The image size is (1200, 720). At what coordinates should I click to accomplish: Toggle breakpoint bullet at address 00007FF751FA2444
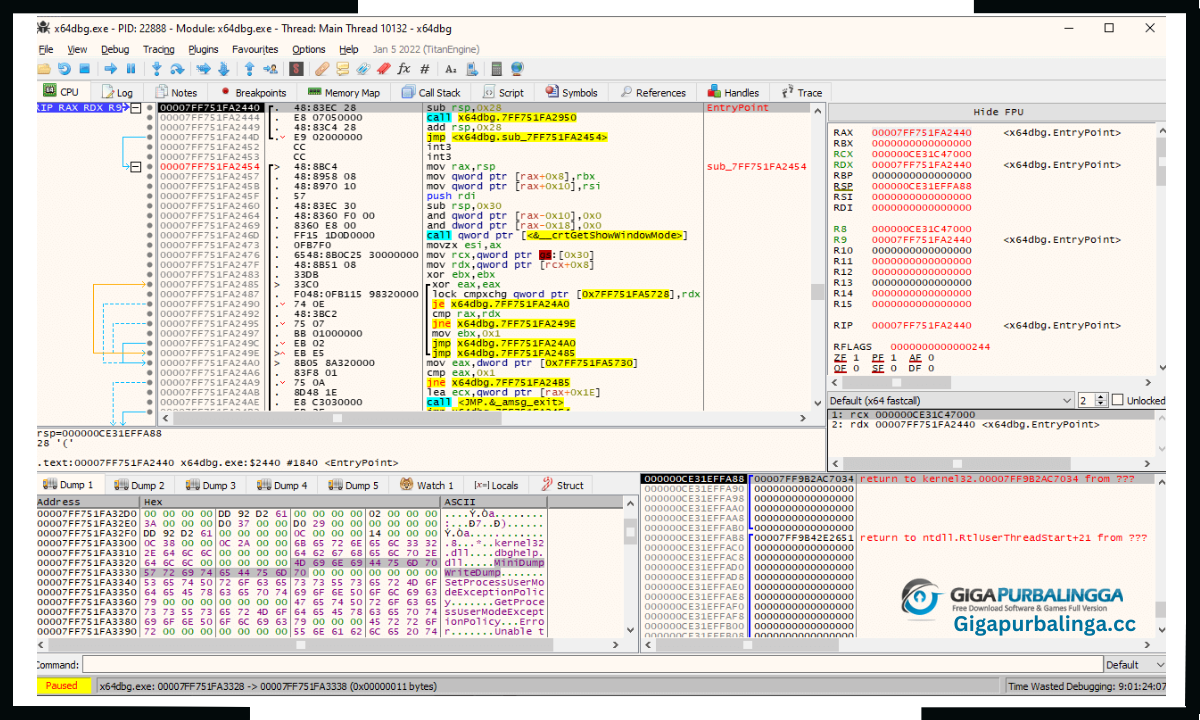pos(150,117)
